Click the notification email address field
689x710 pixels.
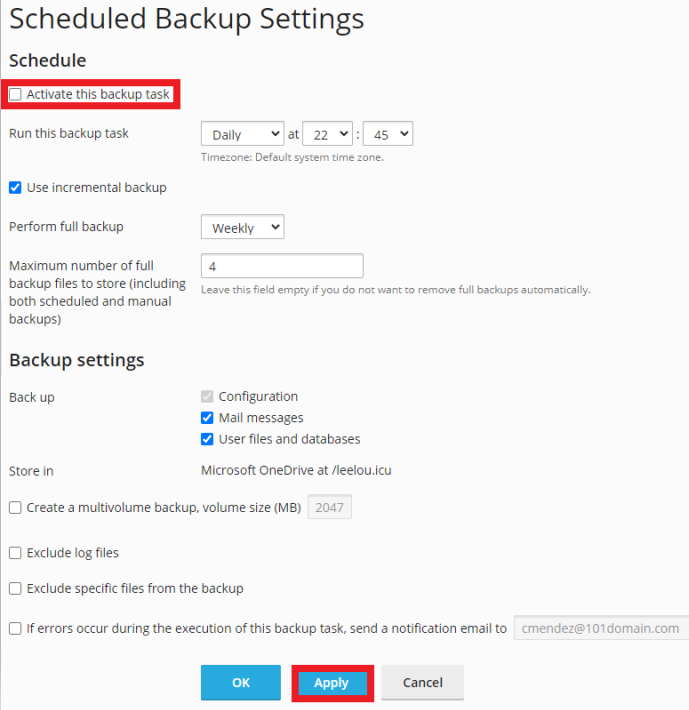tap(600, 629)
